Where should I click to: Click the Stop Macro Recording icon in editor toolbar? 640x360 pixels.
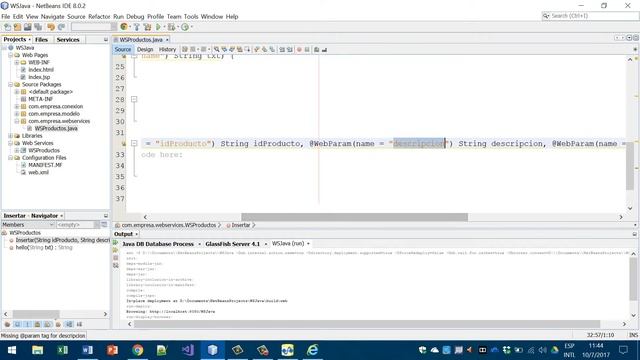point(307,49)
